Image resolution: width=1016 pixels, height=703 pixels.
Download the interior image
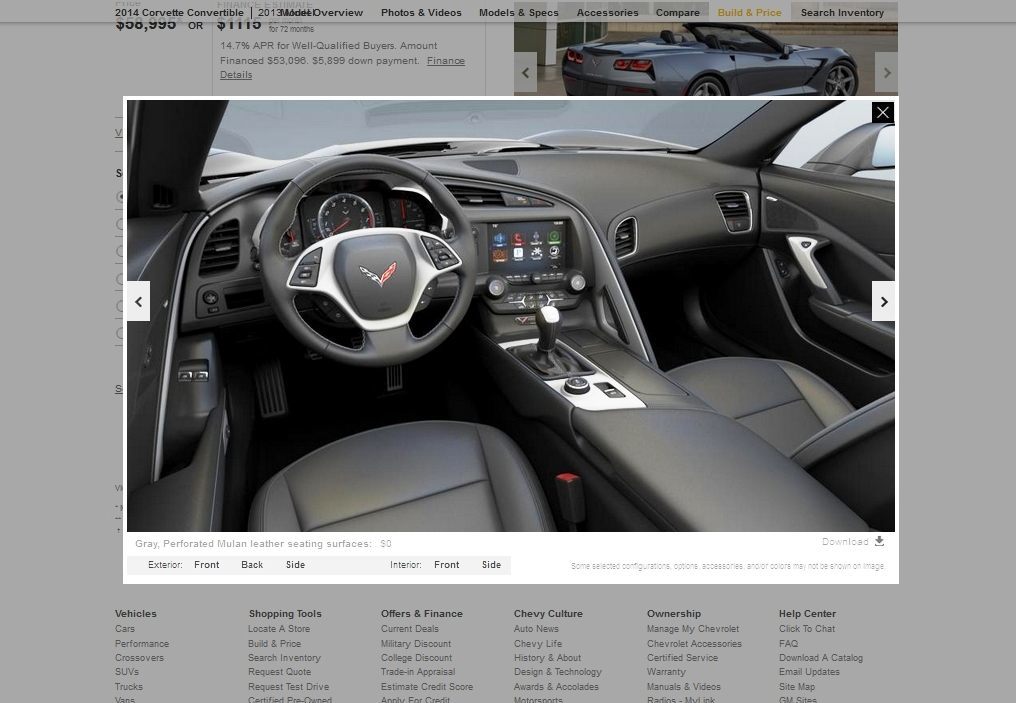tap(853, 541)
